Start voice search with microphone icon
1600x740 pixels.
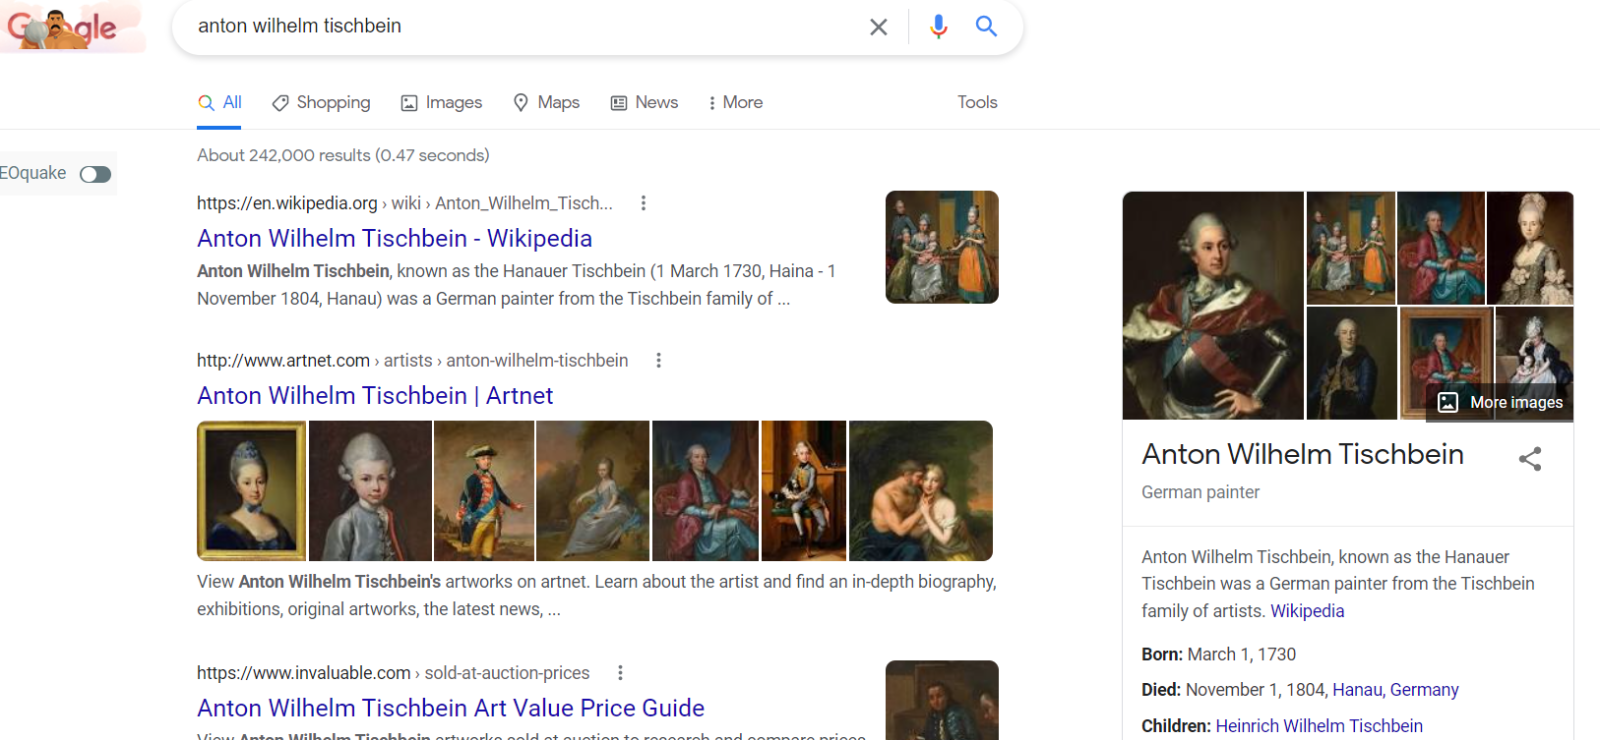[x=938, y=27]
